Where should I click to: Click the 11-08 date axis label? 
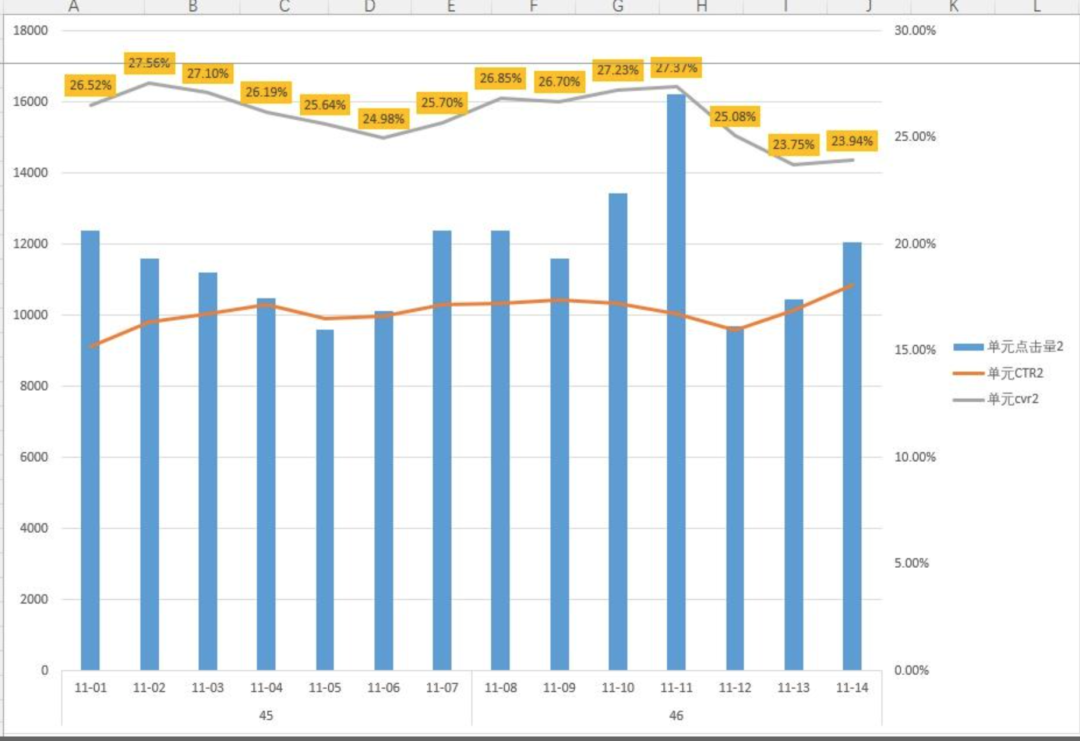point(501,688)
